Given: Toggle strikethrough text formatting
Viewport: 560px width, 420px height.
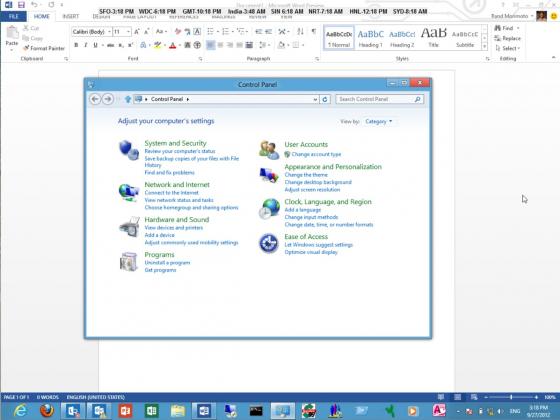Looking at the screenshot, I should [x=111, y=45].
